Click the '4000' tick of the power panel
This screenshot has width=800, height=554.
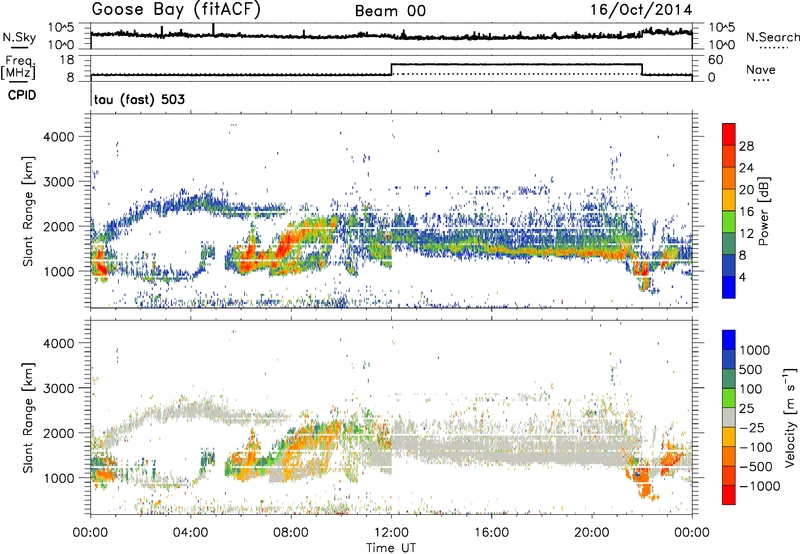(58, 137)
